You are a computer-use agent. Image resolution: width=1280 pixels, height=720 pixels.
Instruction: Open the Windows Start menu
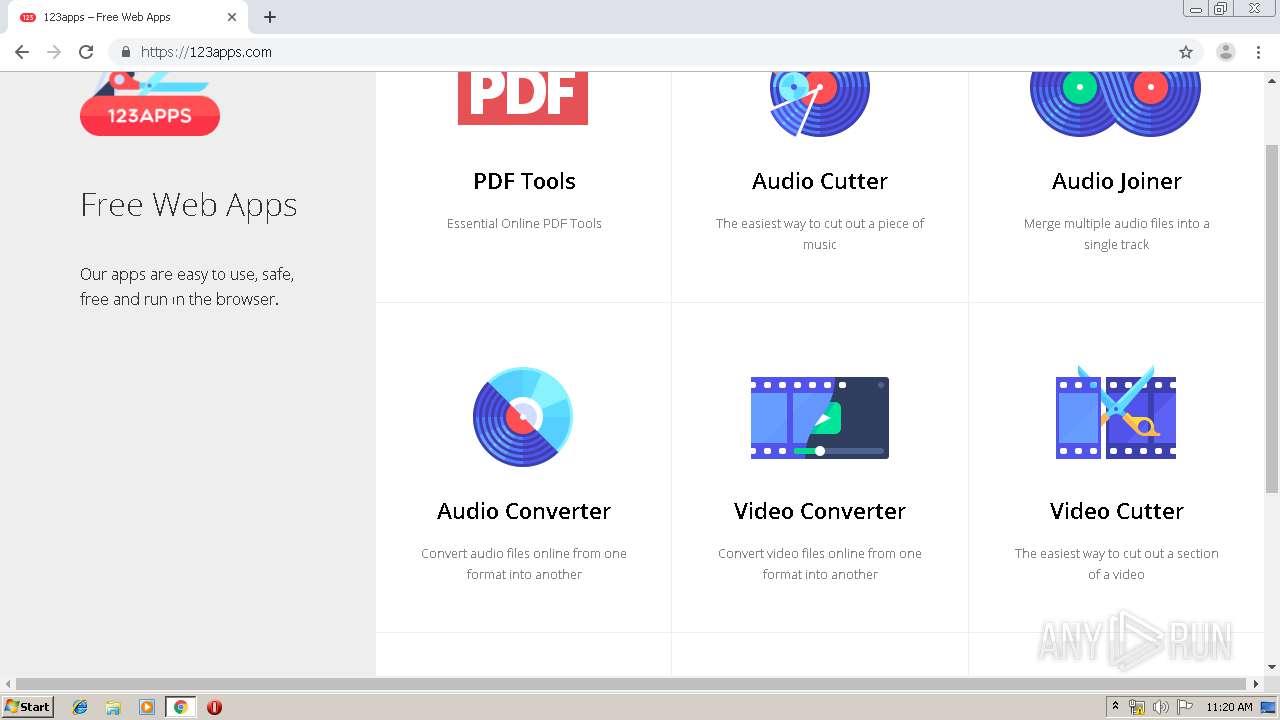(28, 707)
